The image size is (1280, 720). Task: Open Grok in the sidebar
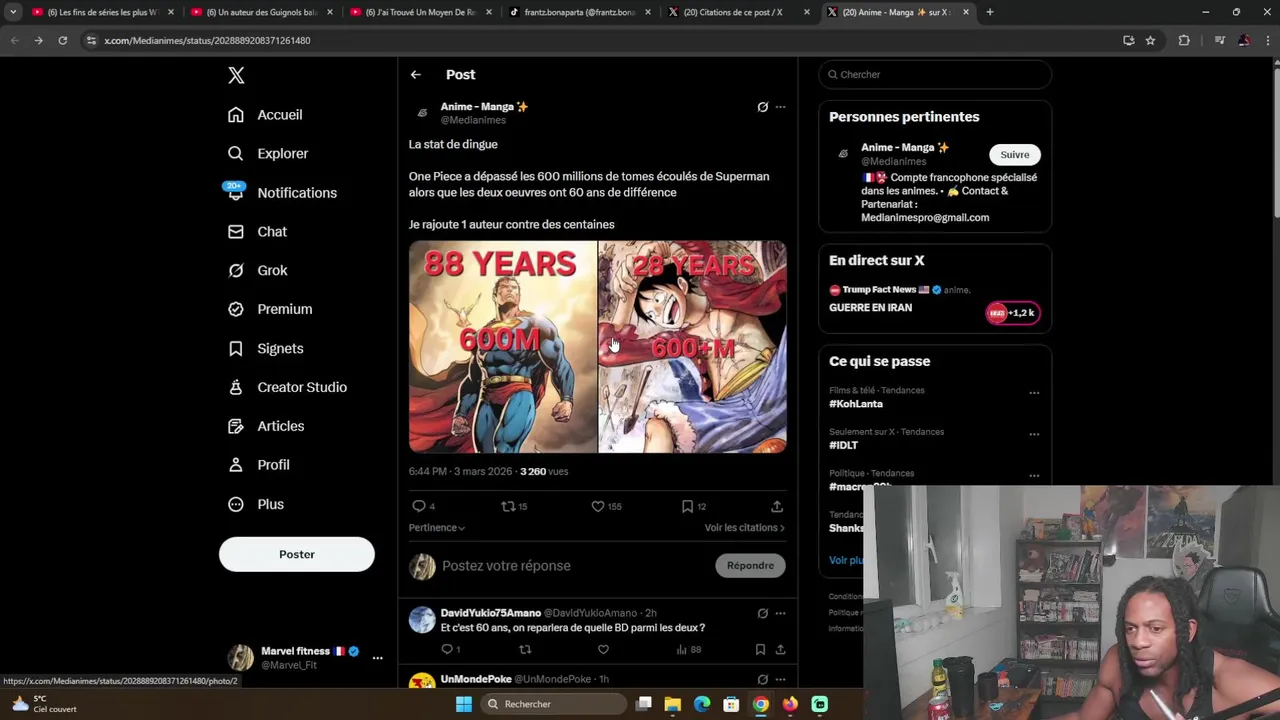pyautogui.click(x=257, y=271)
